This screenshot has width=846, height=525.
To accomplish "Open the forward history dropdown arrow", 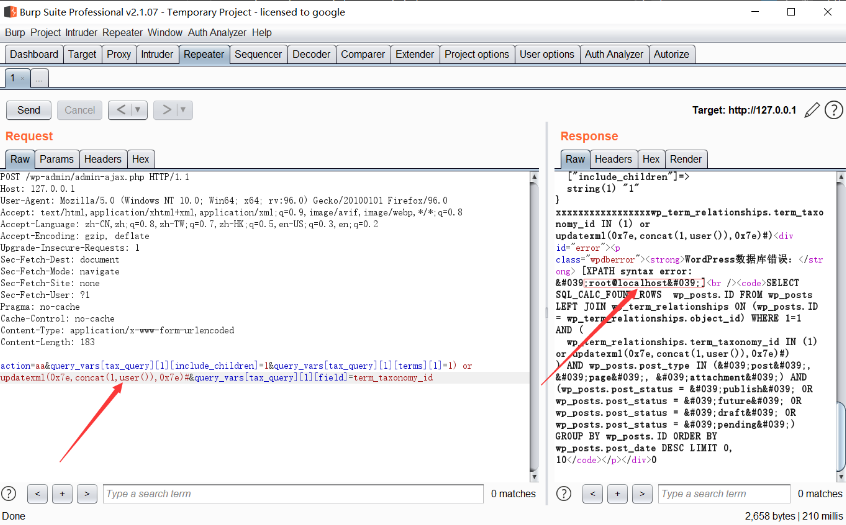I will (183, 110).
